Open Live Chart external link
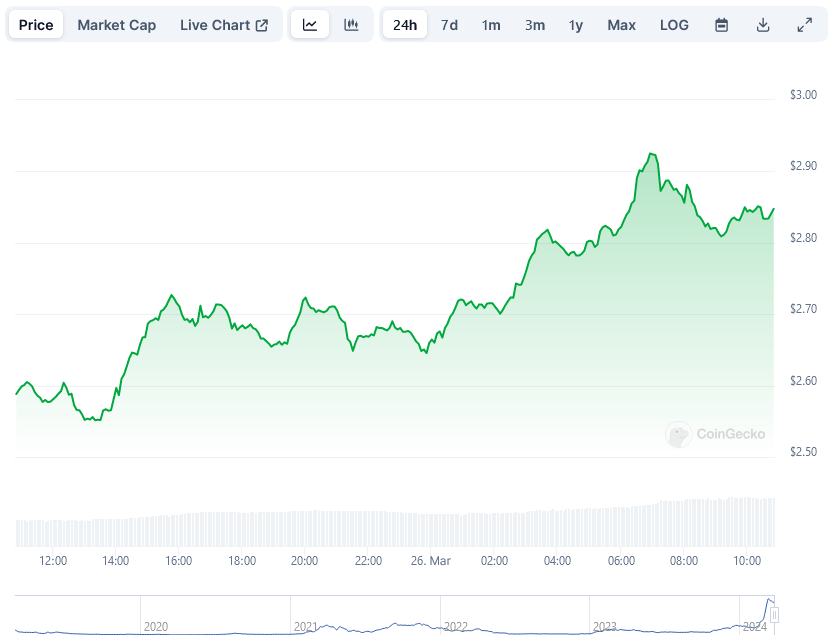The image size is (833, 635). click(224, 25)
